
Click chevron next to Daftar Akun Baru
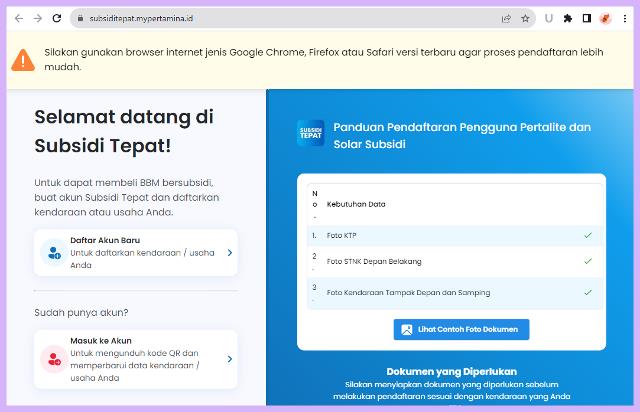click(x=230, y=253)
